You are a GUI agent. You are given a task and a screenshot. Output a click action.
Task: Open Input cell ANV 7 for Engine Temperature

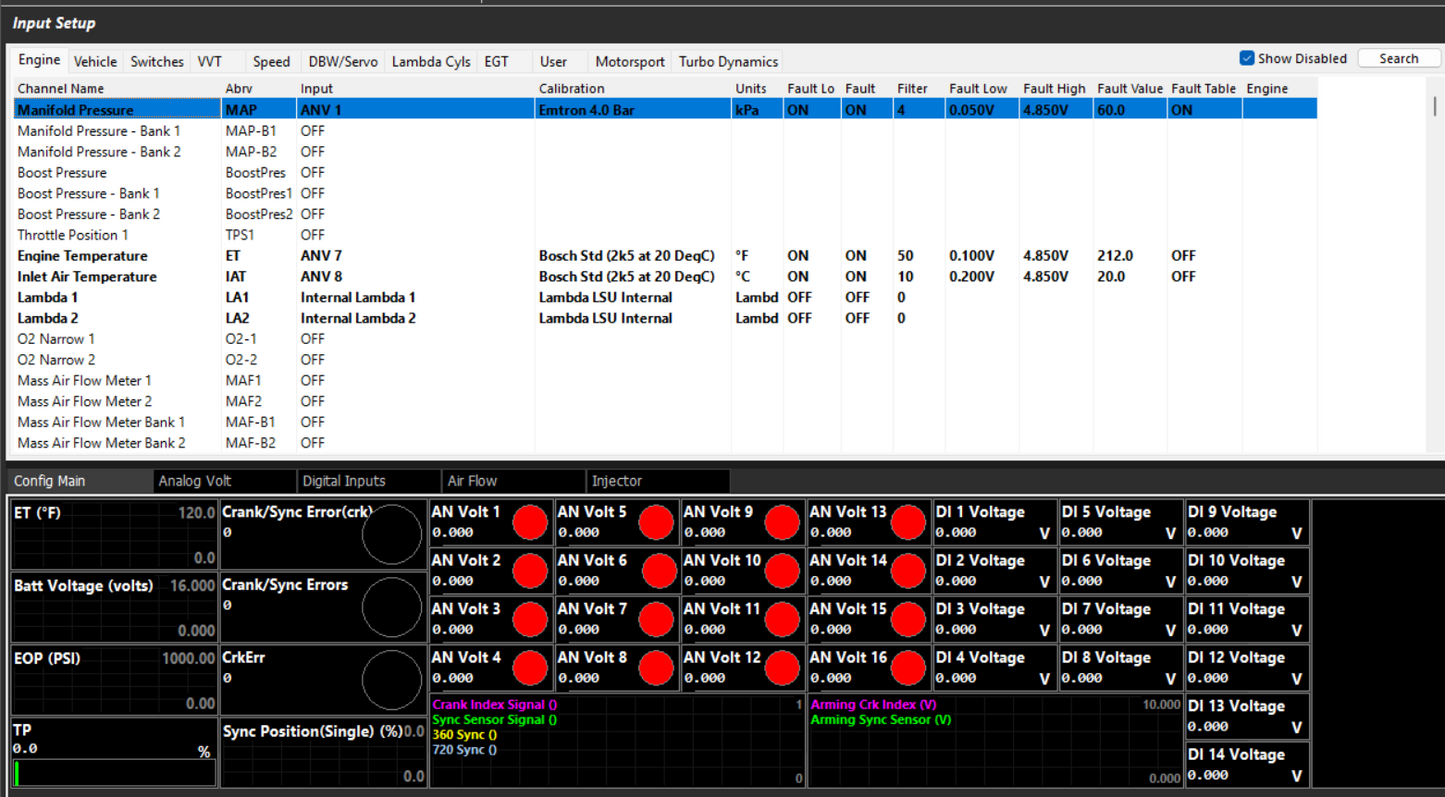pos(321,256)
